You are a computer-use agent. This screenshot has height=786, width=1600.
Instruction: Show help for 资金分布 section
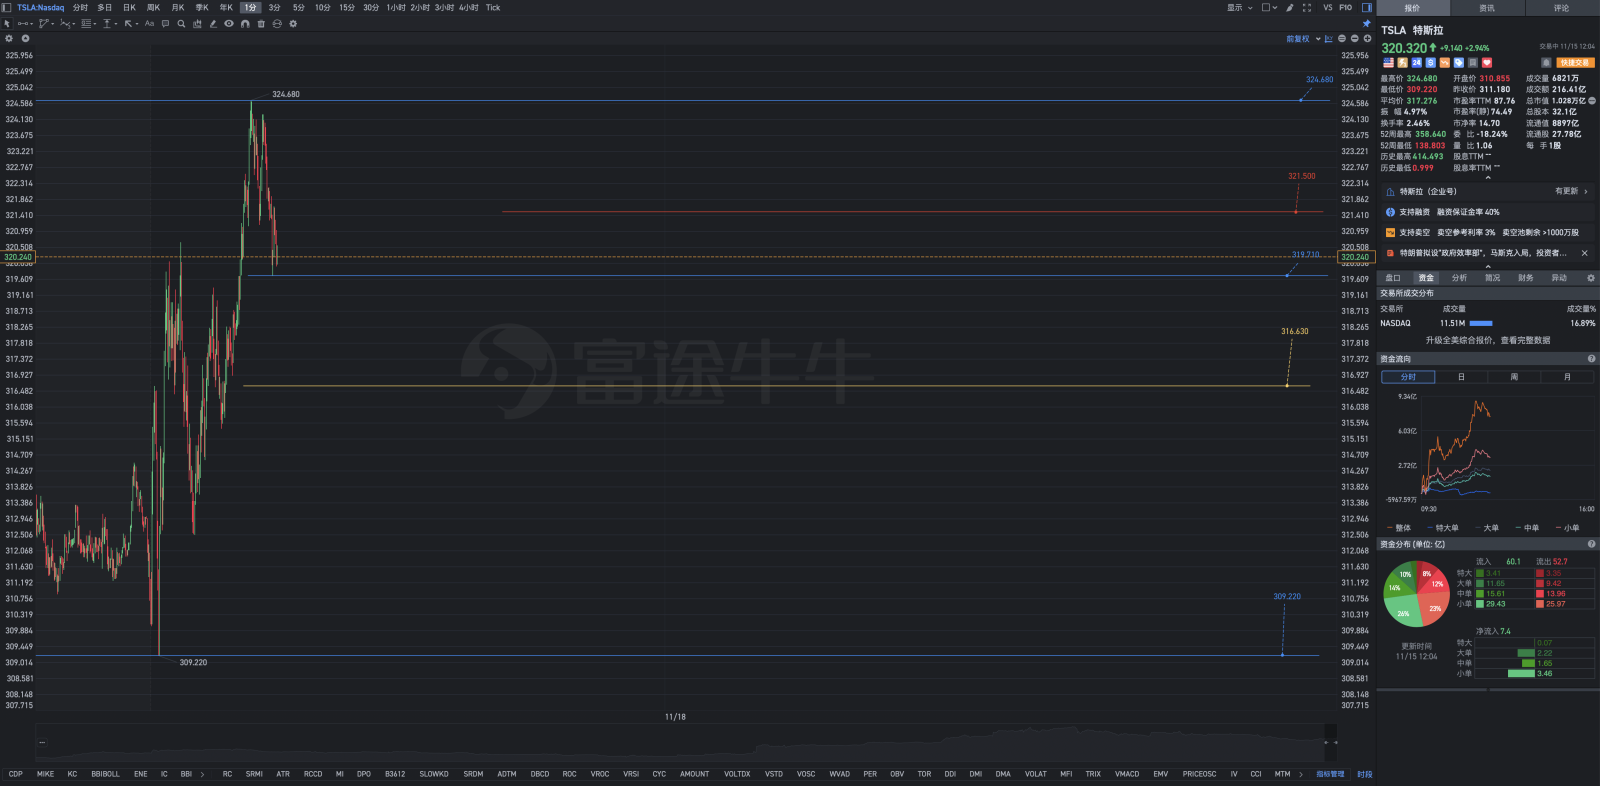1591,544
